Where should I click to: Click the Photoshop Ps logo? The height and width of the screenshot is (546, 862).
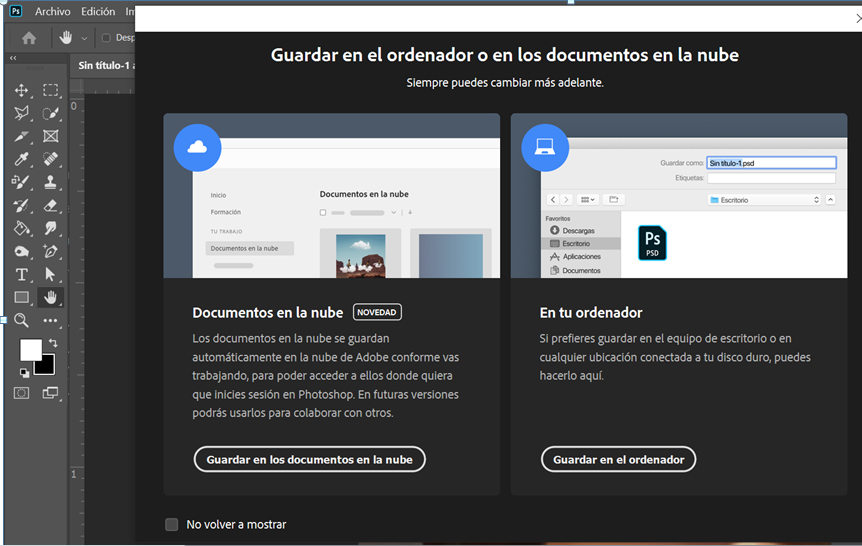16,11
